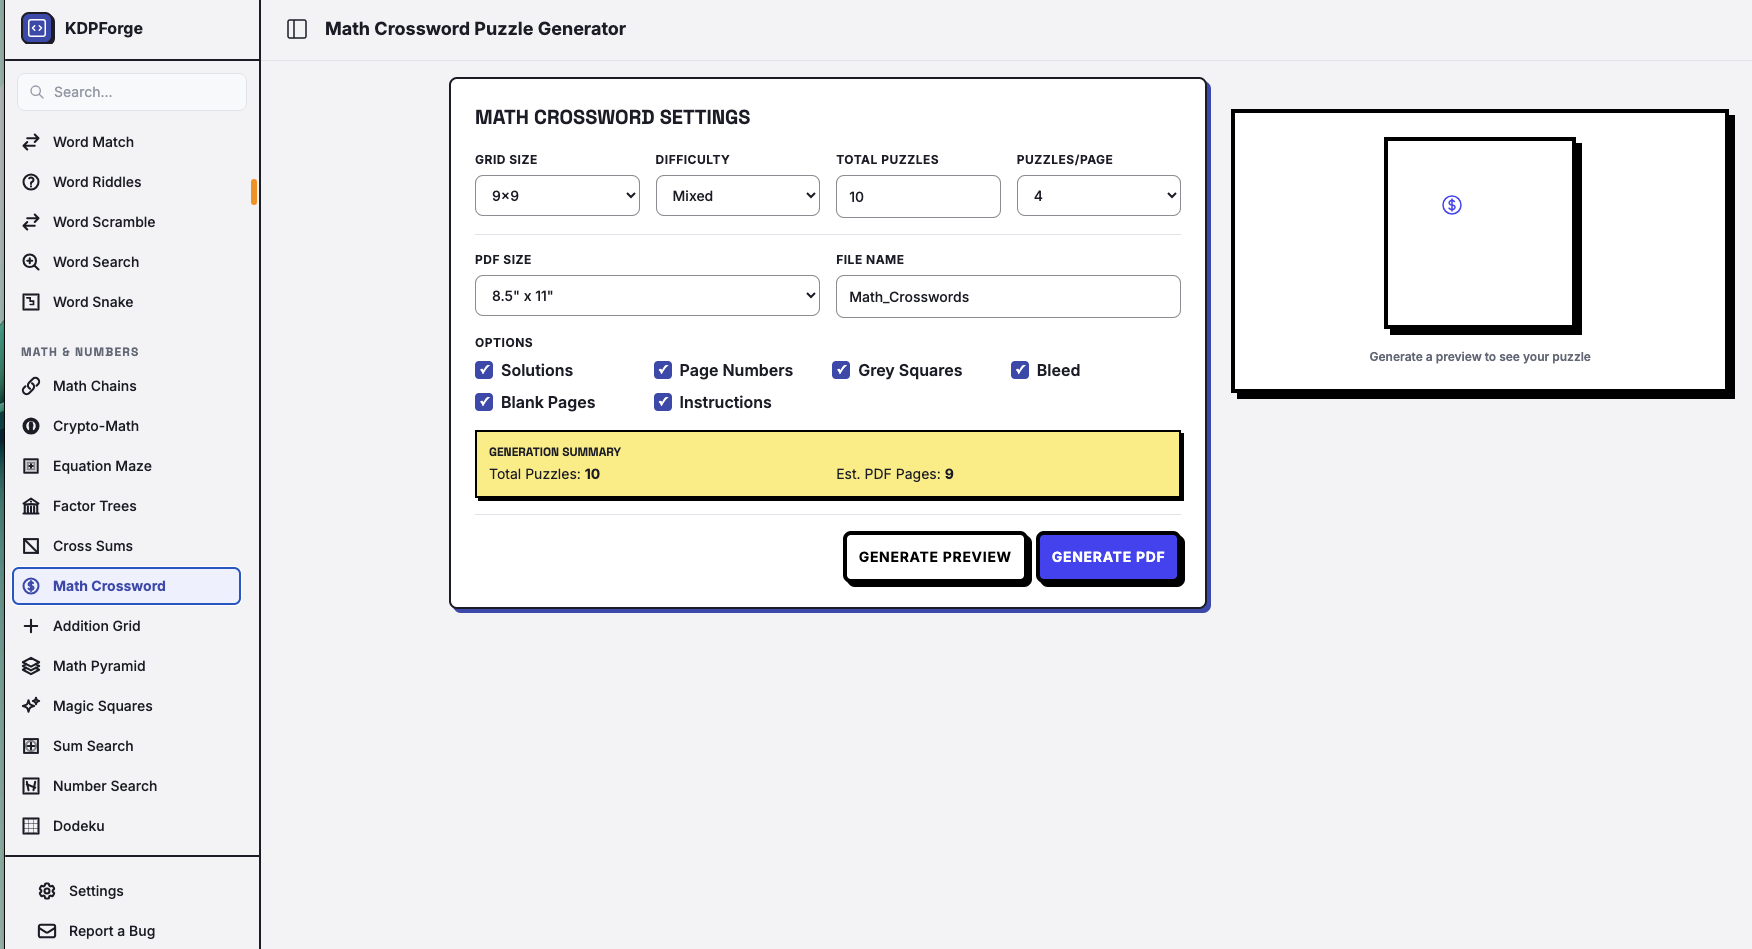Click the Number Search icon

pyautogui.click(x=31, y=786)
